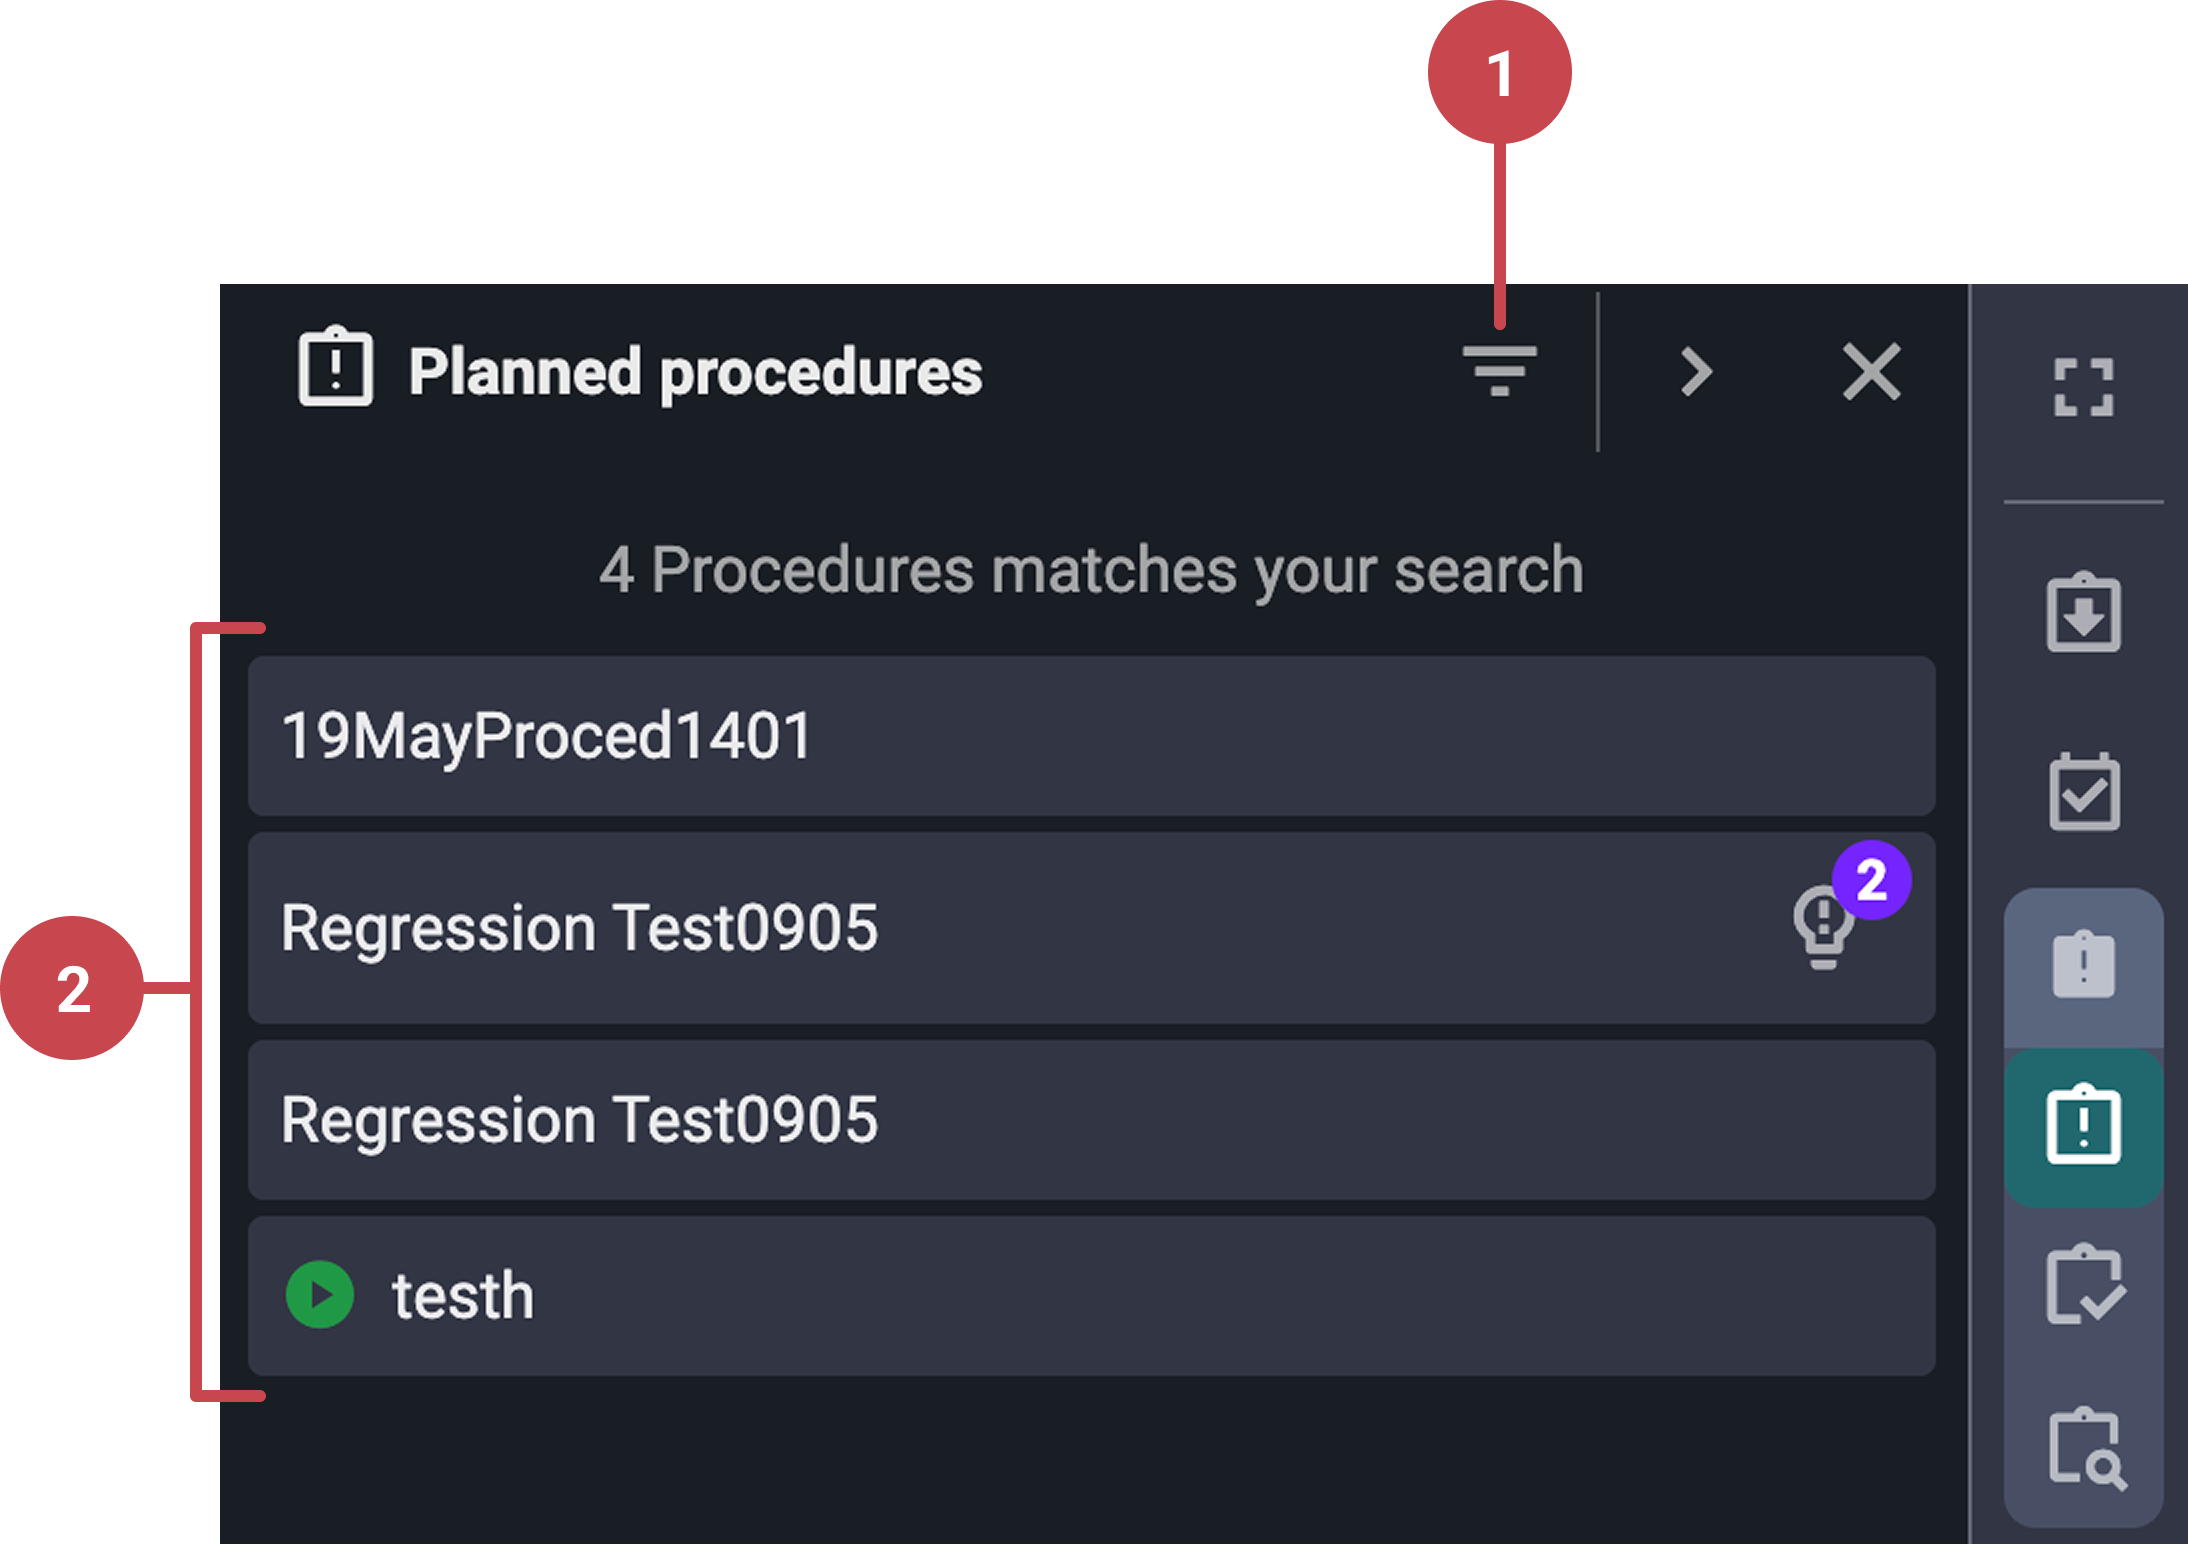Select the teal highlighted planned procedures icon in sidebar
The width and height of the screenshot is (2188, 1544).
pos(2084,1126)
